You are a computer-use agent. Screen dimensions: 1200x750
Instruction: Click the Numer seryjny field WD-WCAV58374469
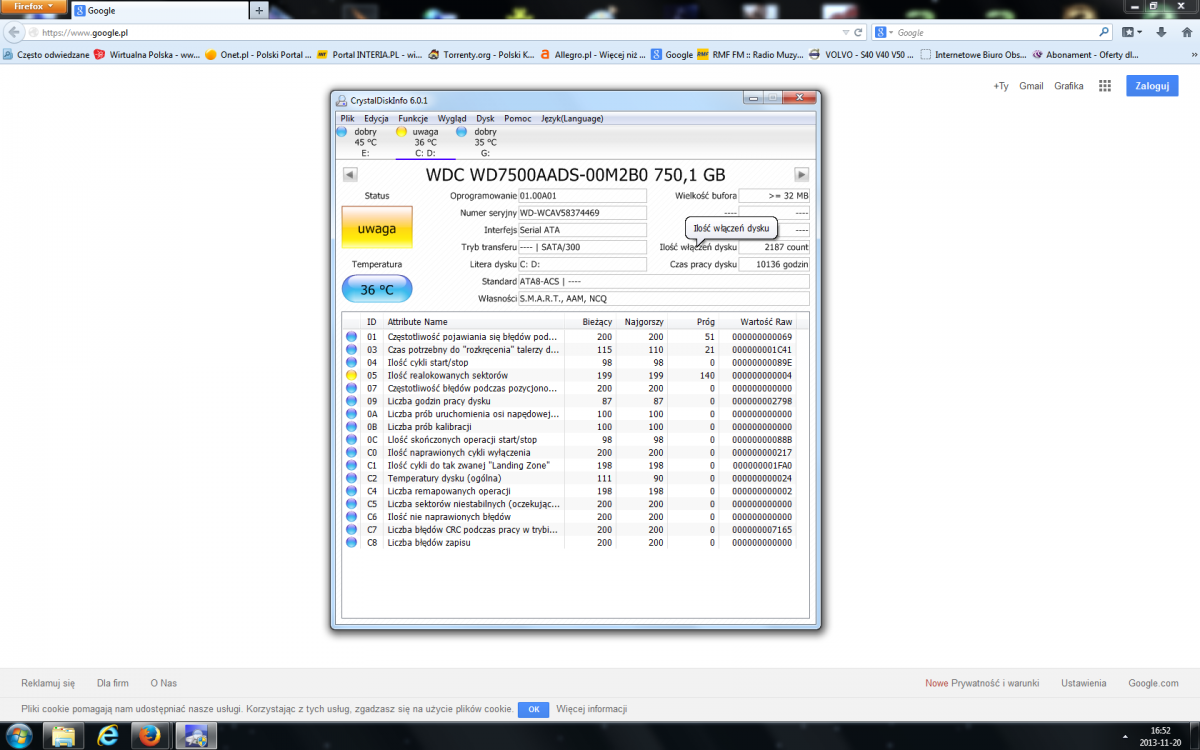click(582, 213)
